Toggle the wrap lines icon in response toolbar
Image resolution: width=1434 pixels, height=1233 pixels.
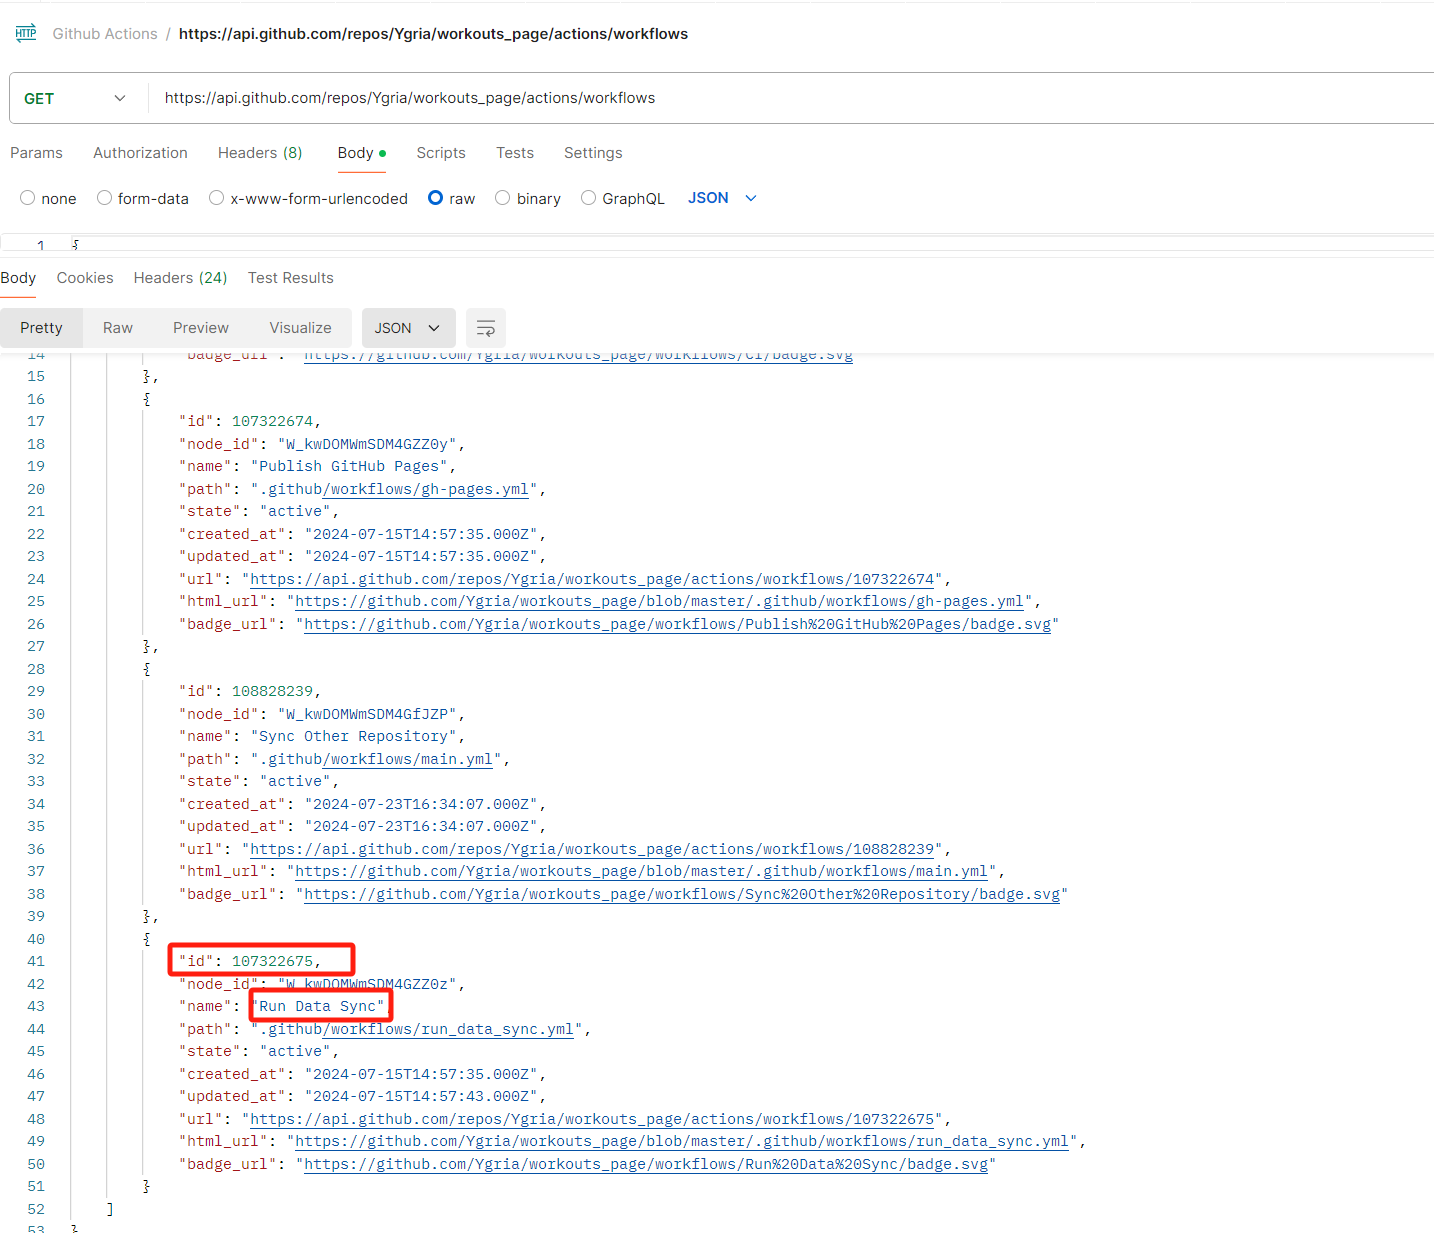pyautogui.click(x=486, y=328)
